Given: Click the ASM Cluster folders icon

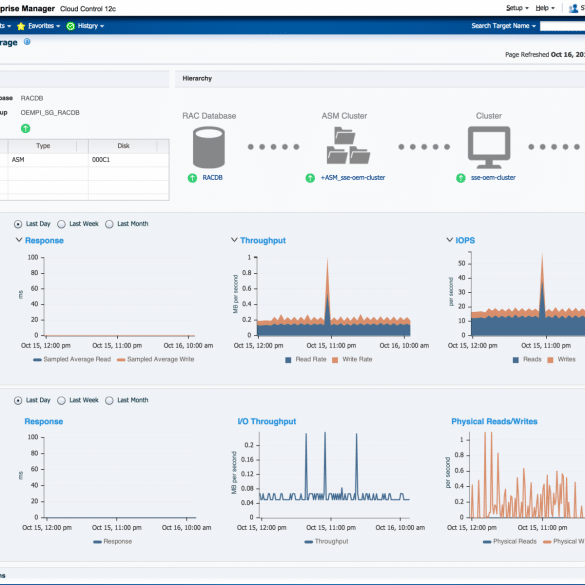Looking at the screenshot, I should tap(348, 146).
